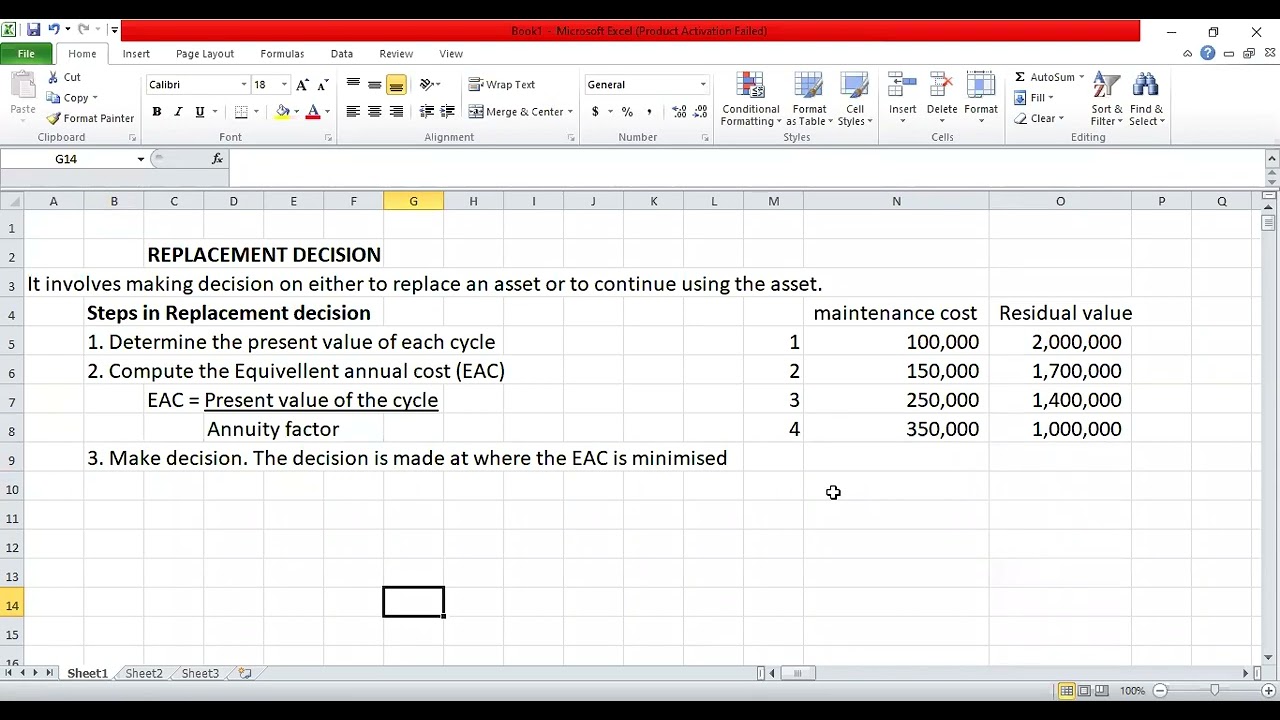The image size is (1280, 720).
Task: Open the font size dropdown
Action: coord(284,85)
